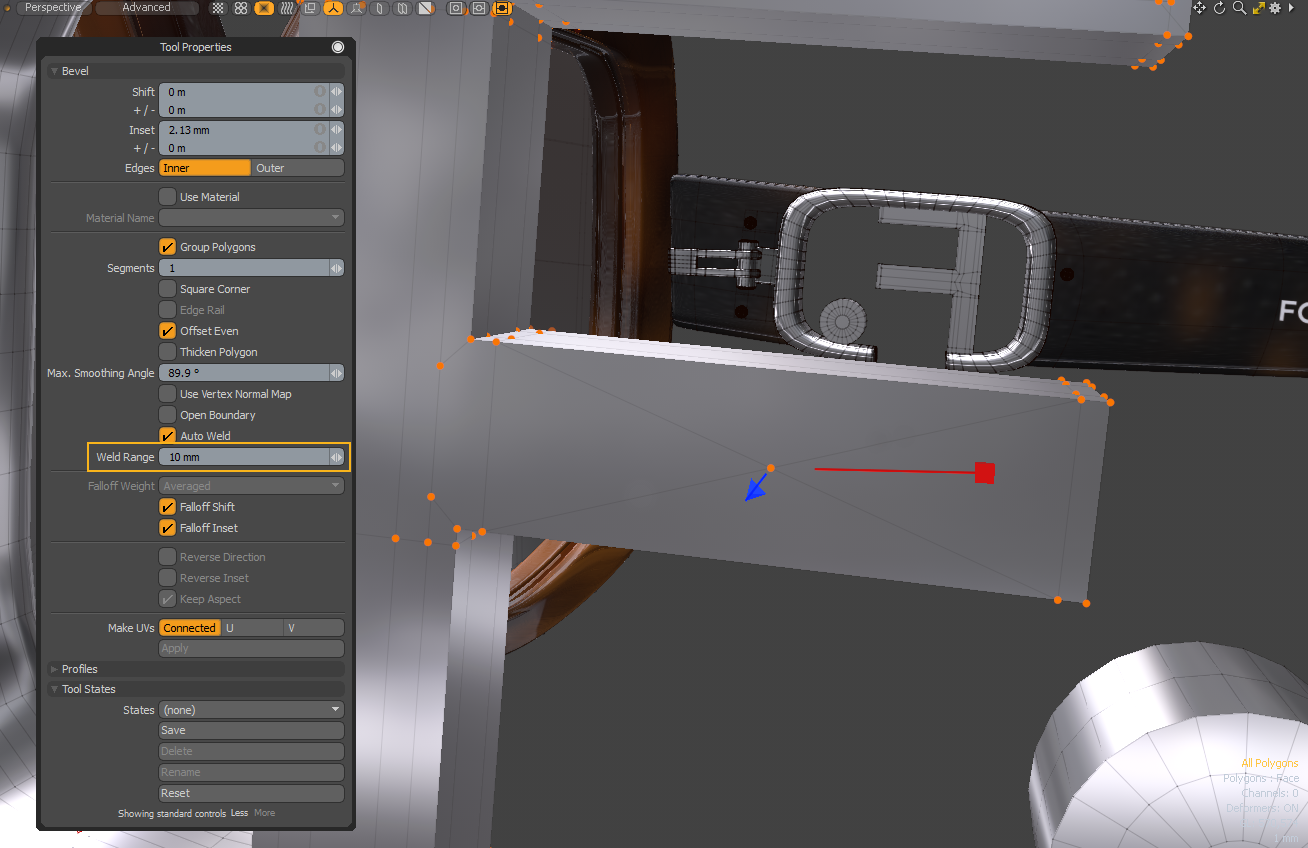Toggle the orange framed viewport icon
This screenshot has height=848, width=1308.
pyautogui.click(x=502, y=8)
